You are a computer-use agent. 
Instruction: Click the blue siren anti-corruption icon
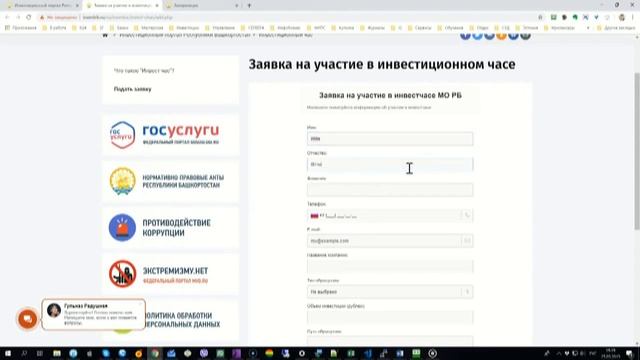click(122, 228)
